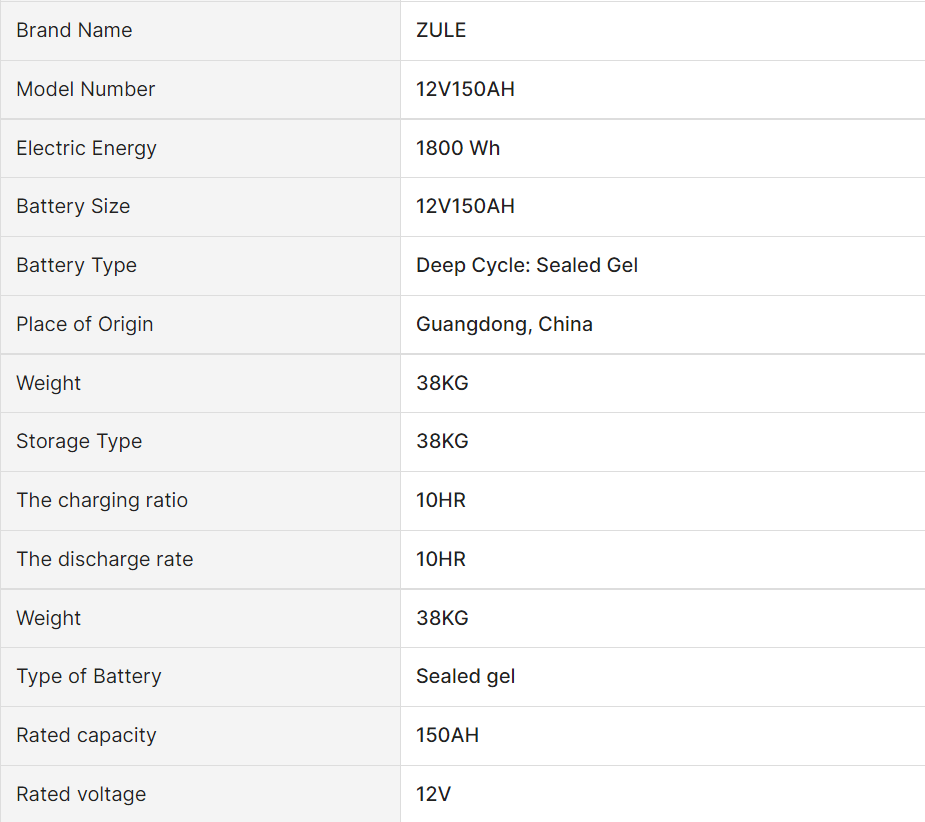Select the 1800 Wh value
925x822 pixels.
458,148
